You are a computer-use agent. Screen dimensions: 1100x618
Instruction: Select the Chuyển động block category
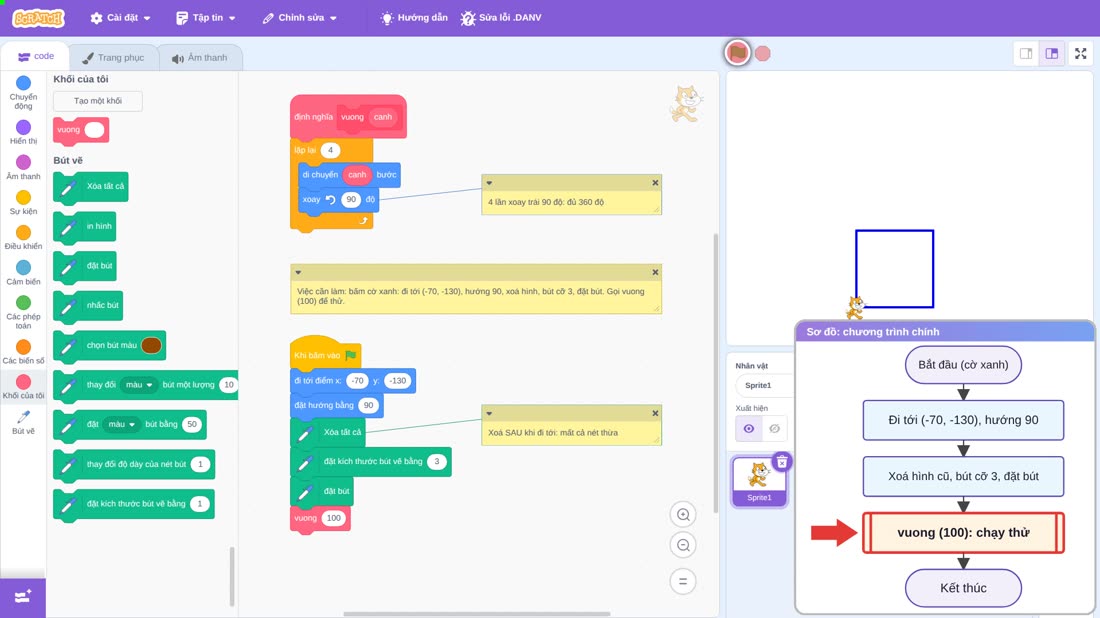pyautogui.click(x=23, y=93)
